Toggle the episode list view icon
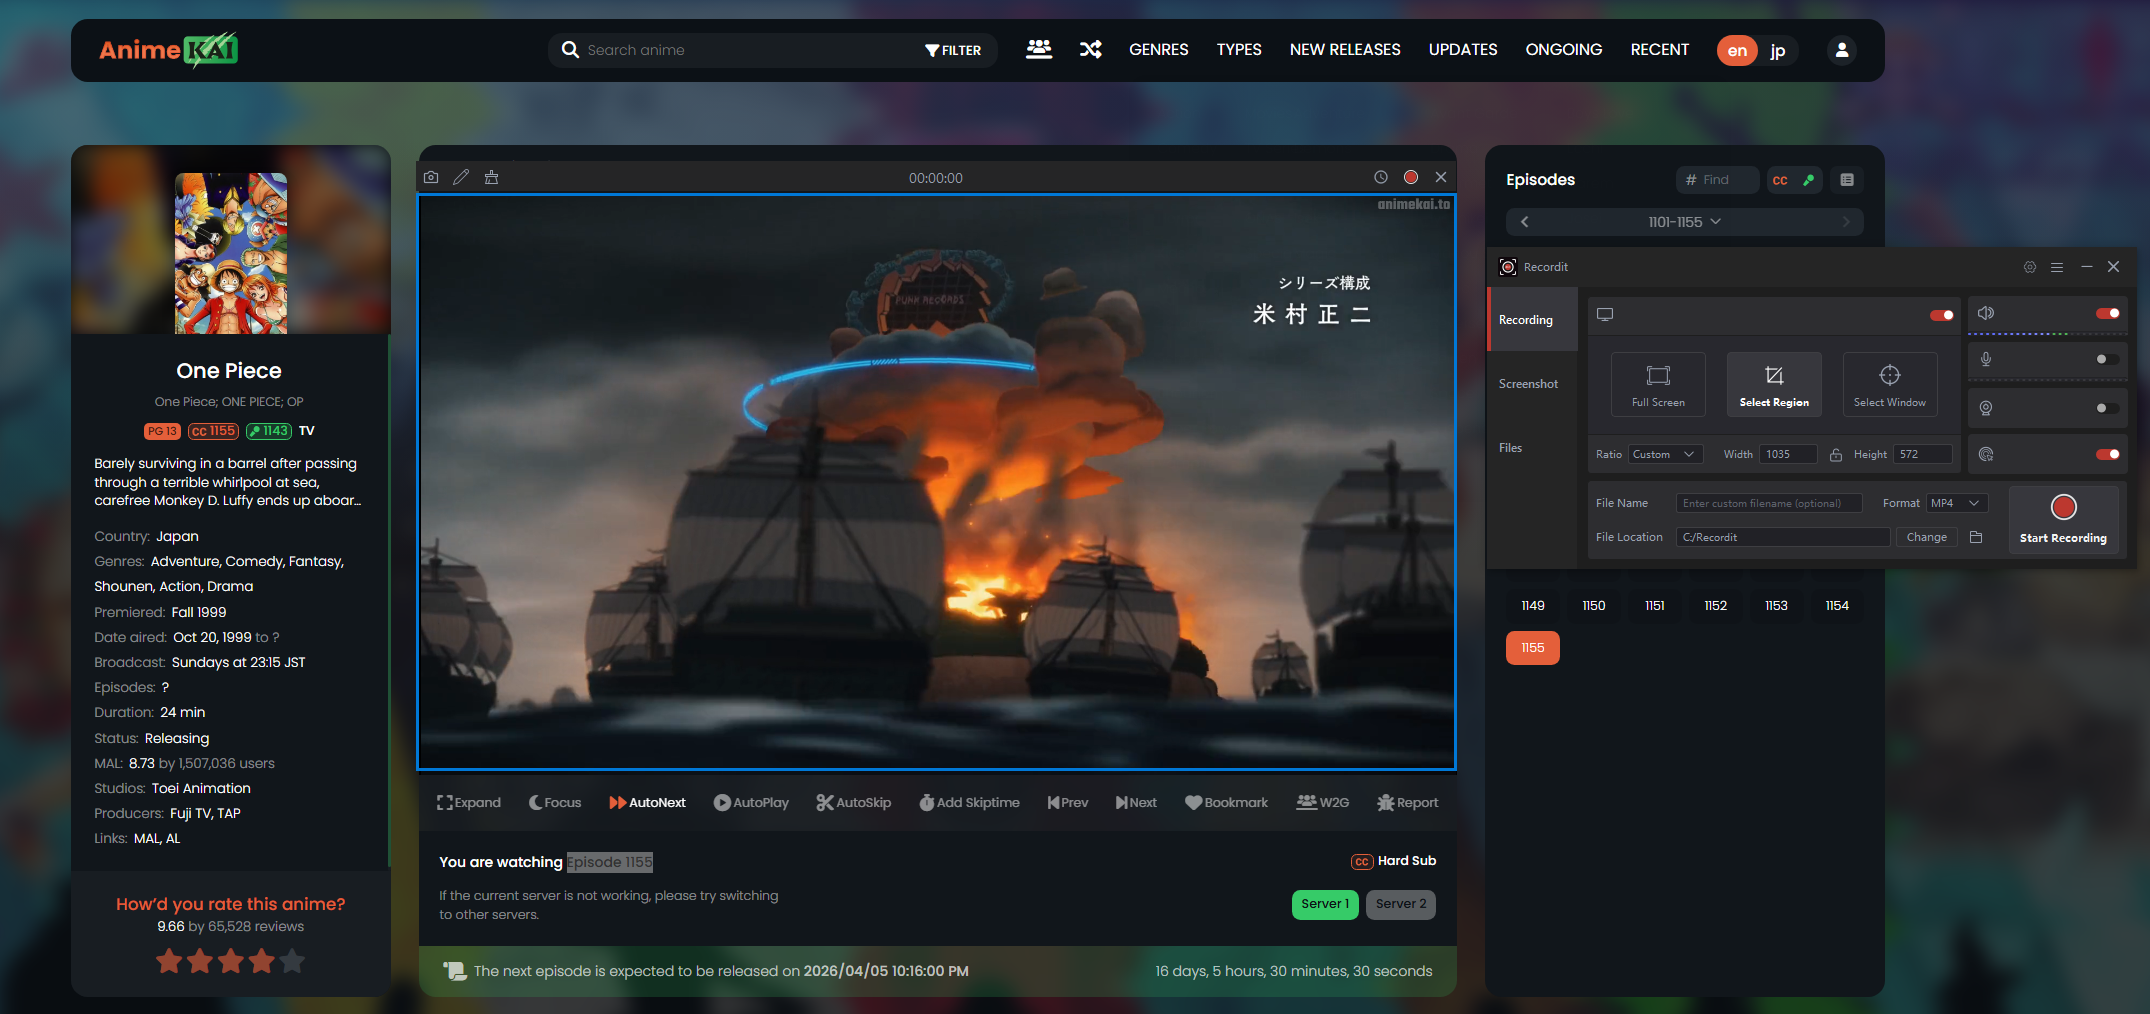The width and height of the screenshot is (2150, 1014). coord(1847,180)
